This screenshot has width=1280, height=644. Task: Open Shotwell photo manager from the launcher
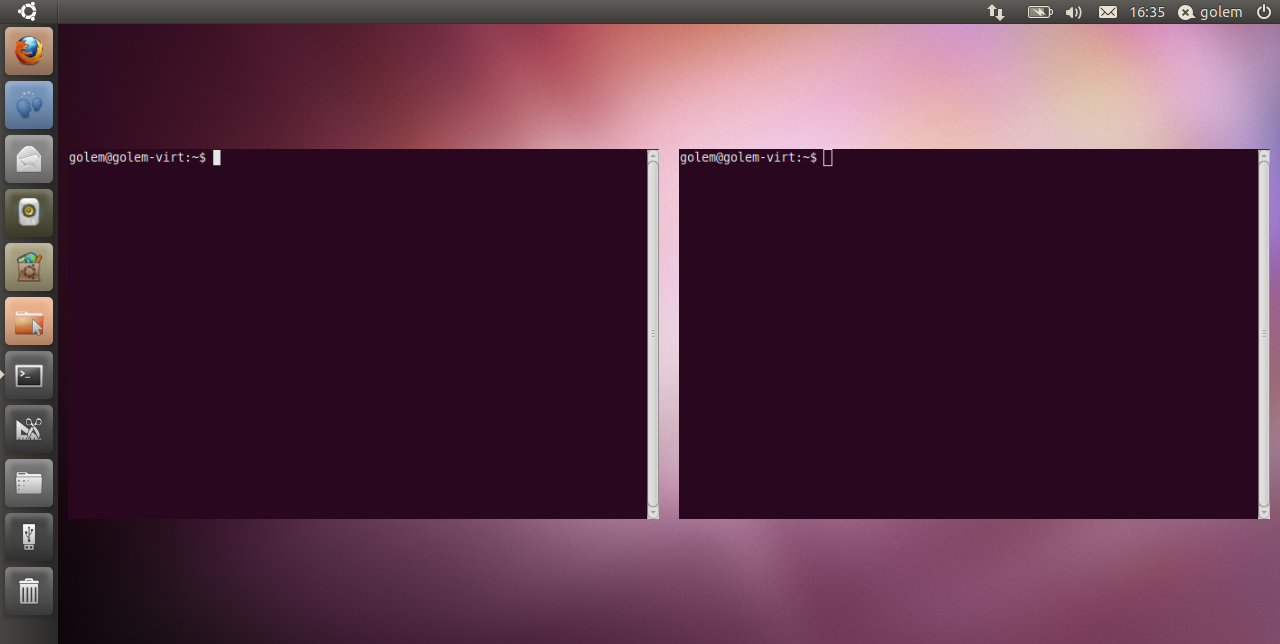tap(28, 265)
